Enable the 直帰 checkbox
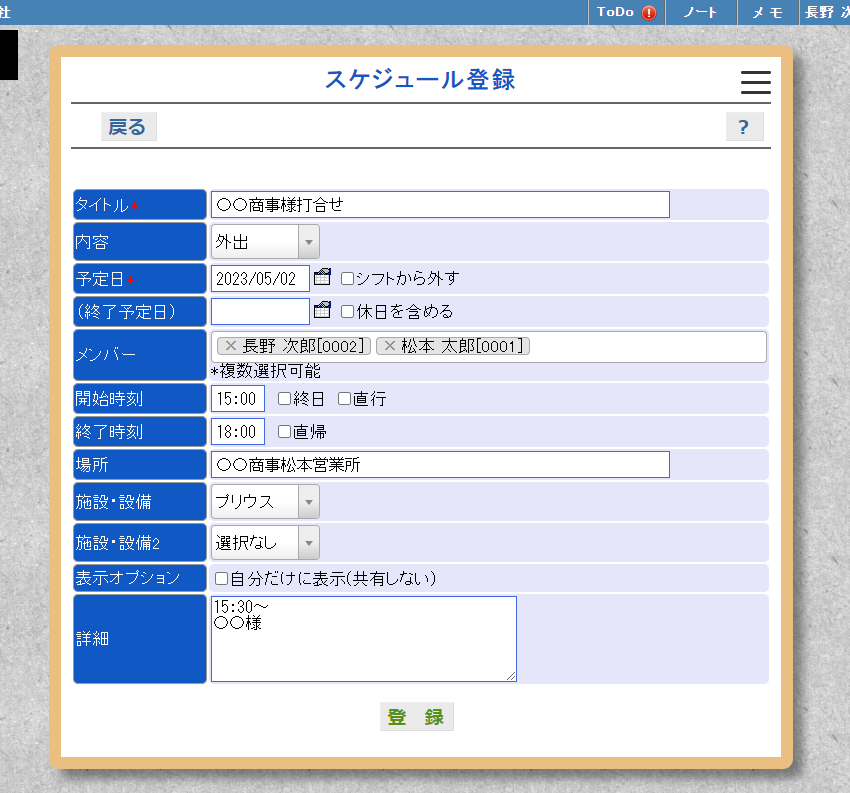The width and height of the screenshot is (850, 793). 284,431
